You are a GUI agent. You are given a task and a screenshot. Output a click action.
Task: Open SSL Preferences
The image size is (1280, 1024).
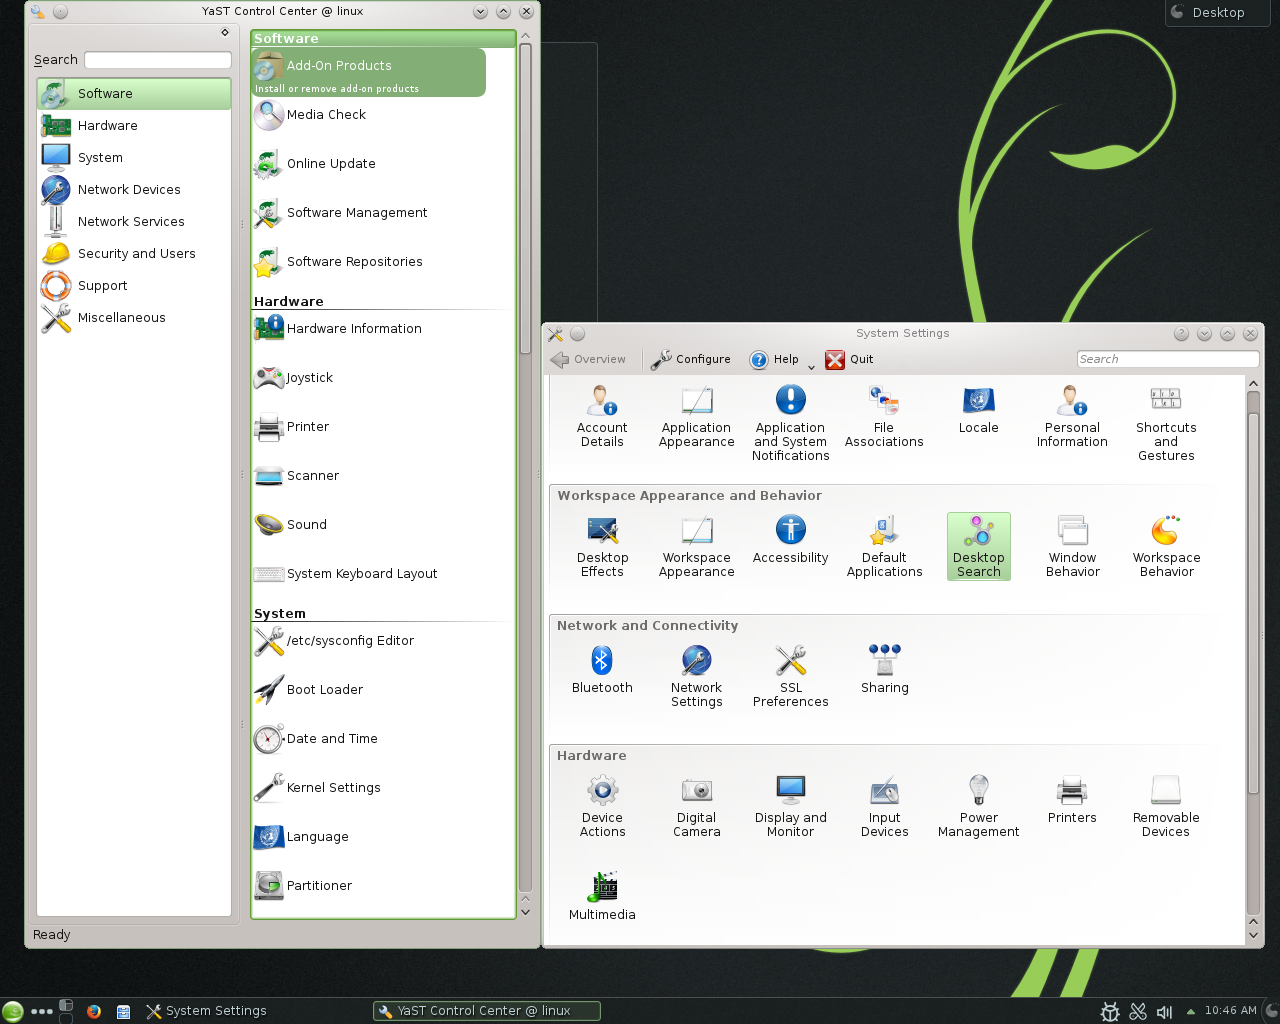pyautogui.click(x=791, y=677)
